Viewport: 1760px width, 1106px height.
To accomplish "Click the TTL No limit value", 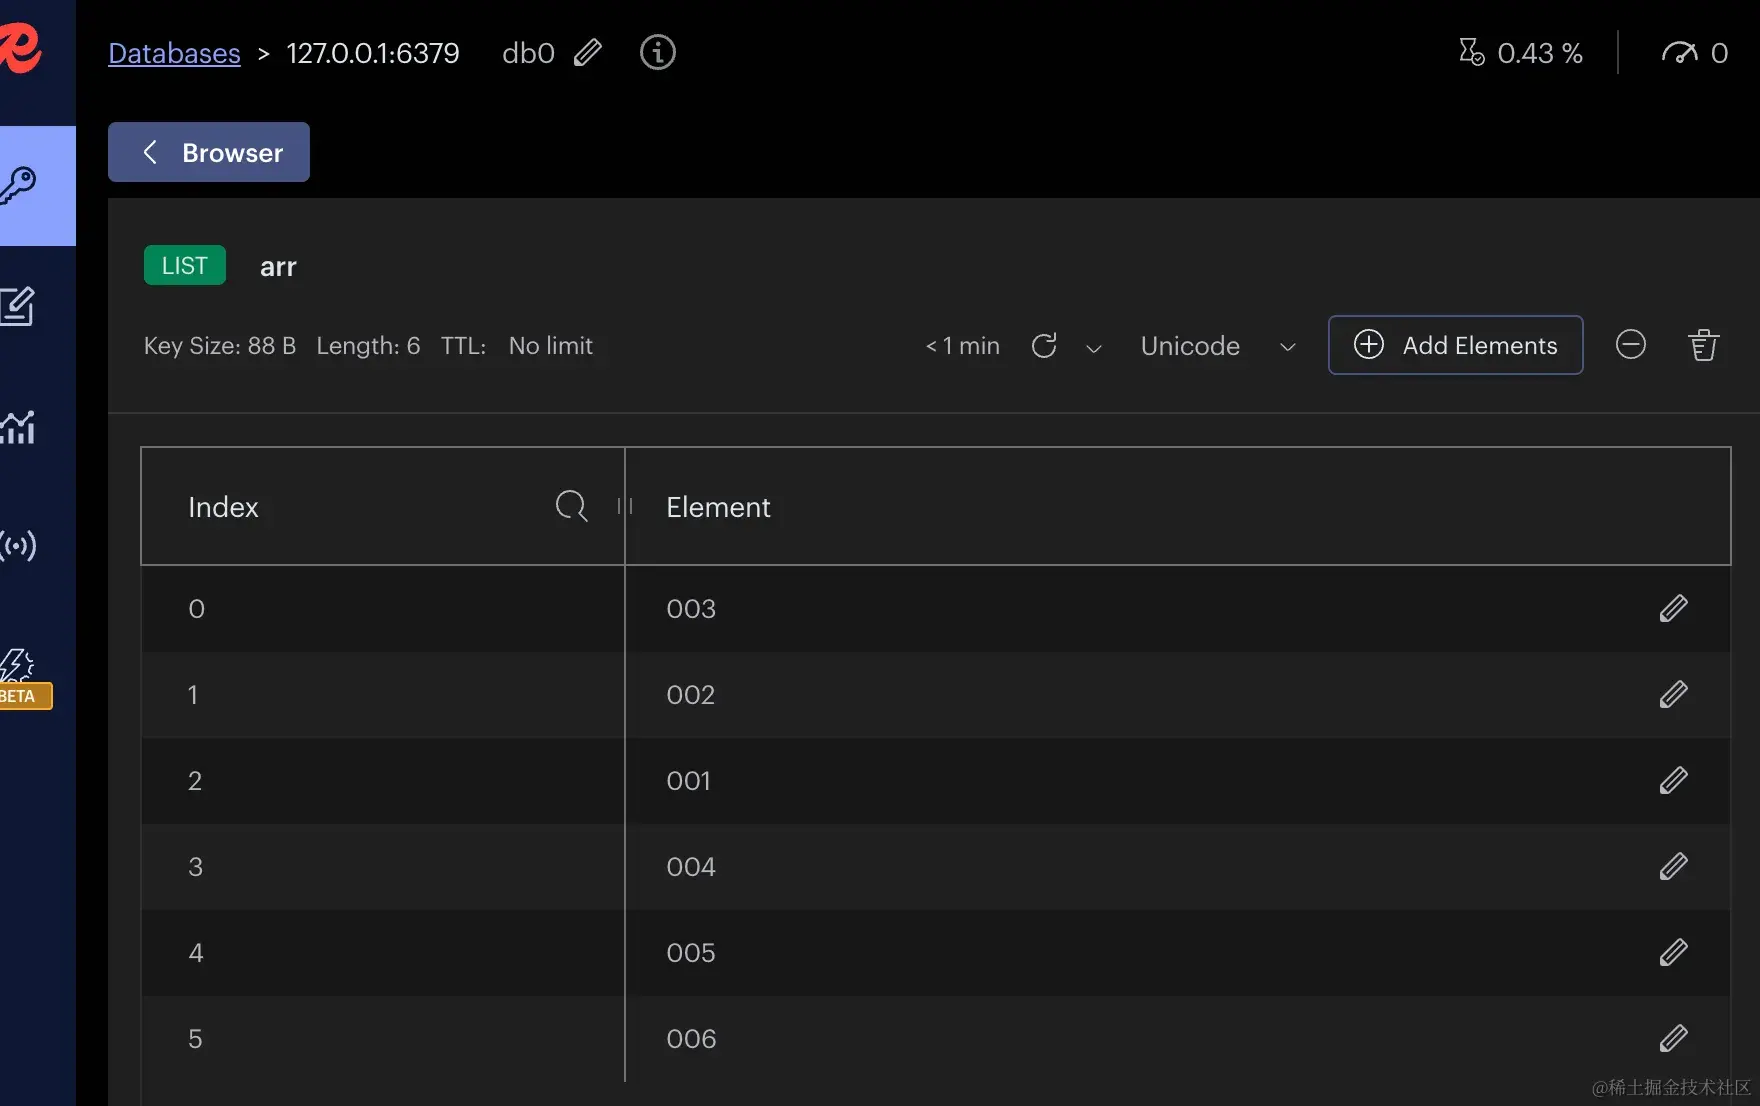I will click(x=550, y=345).
